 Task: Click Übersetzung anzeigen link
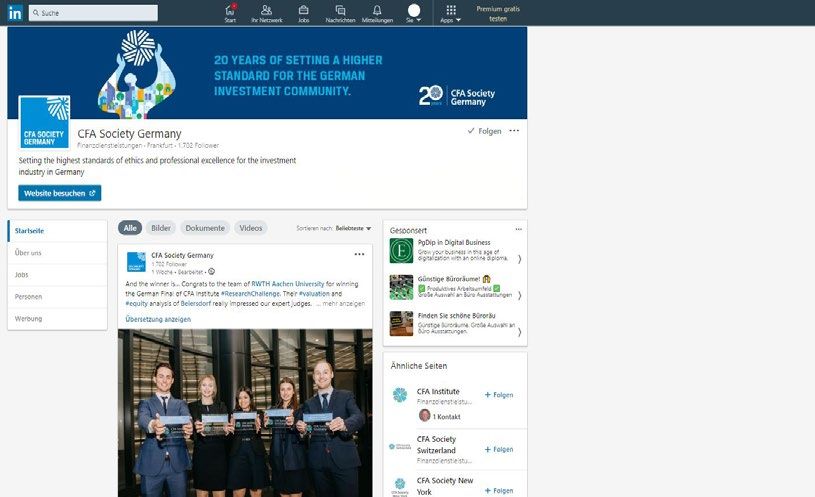158,319
